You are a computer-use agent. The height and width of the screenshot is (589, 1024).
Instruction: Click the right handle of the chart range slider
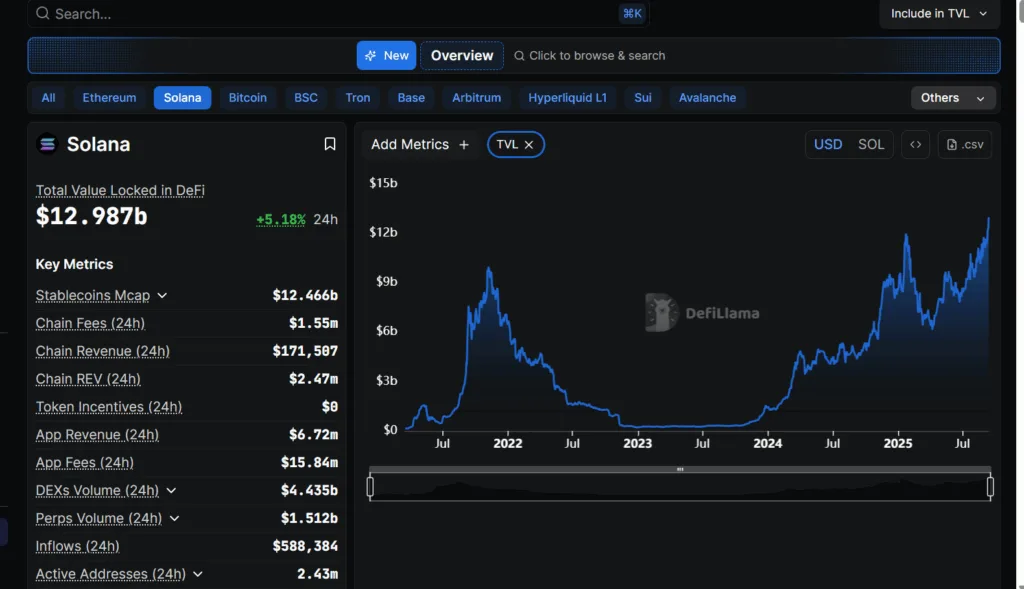[990, 487]
